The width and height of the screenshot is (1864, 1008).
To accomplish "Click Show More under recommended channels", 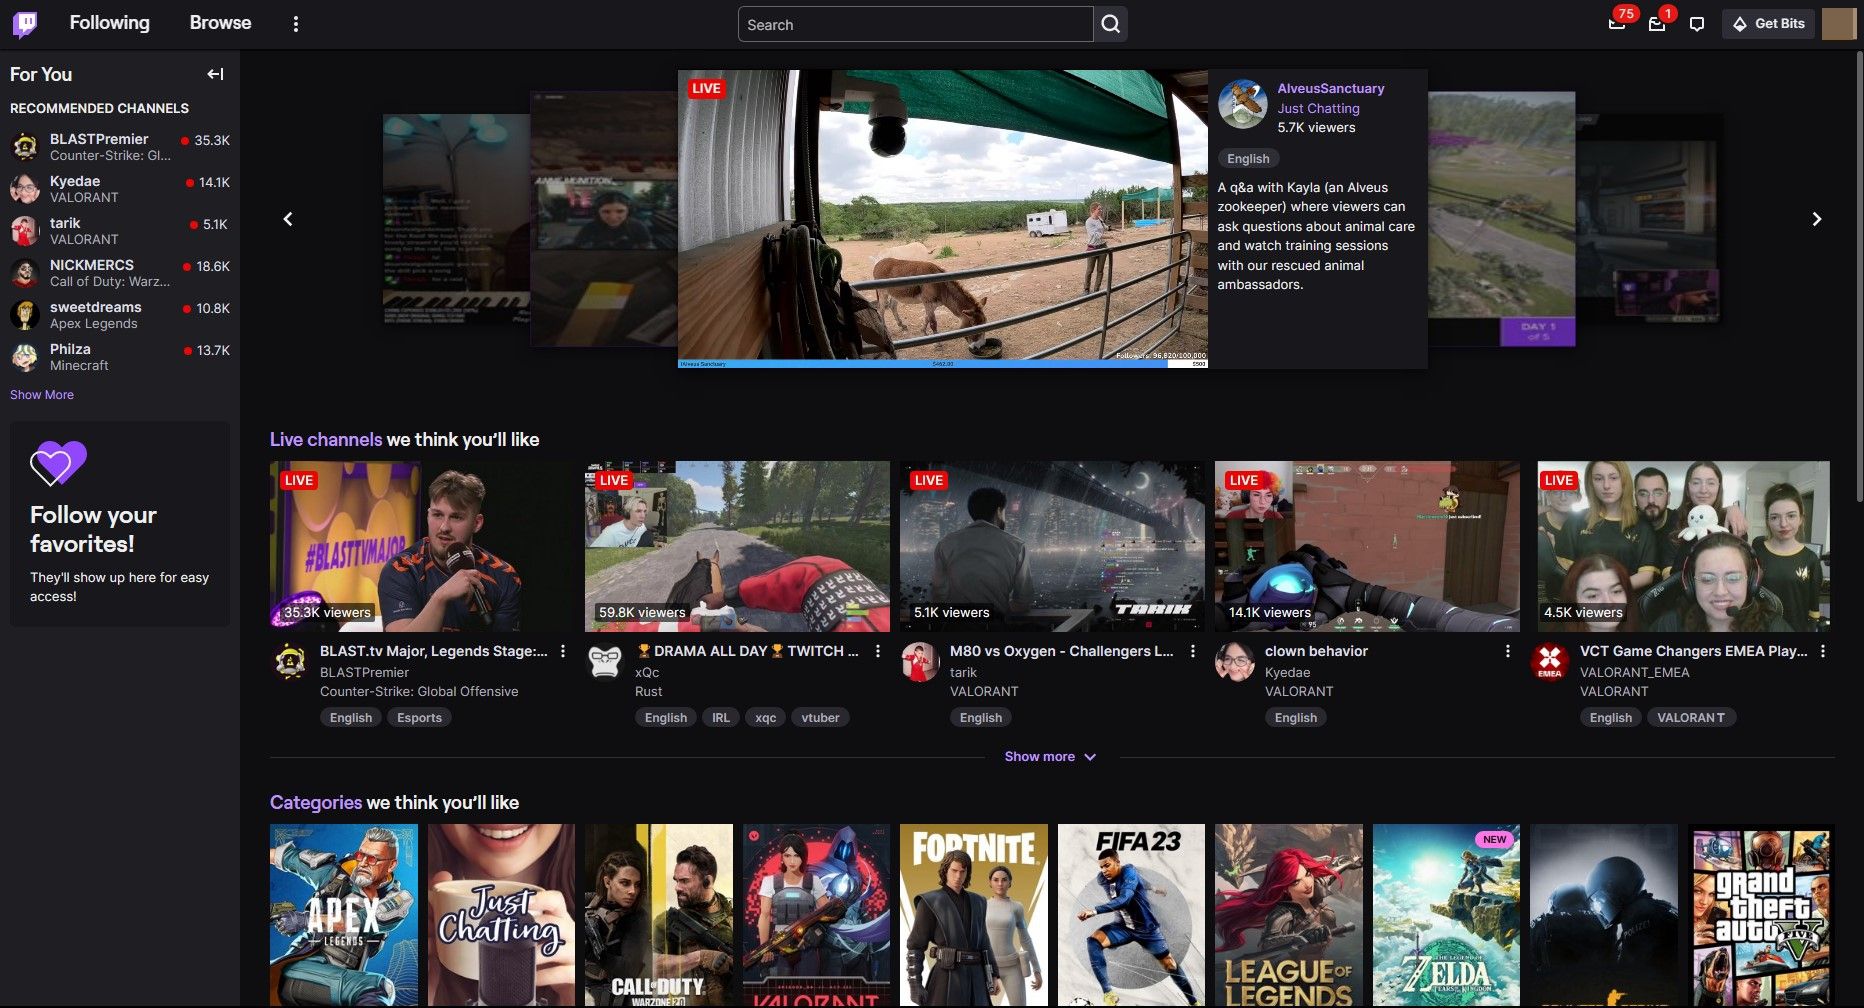I will pyautogui.click(x=42, y=395).
